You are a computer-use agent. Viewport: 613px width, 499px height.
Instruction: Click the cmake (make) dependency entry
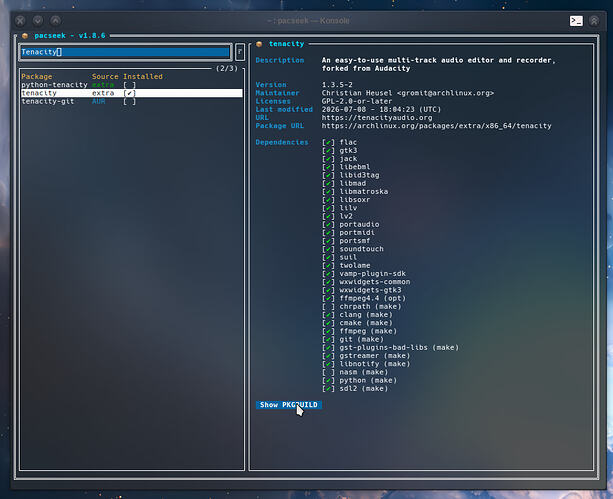(x=366, y=323)
